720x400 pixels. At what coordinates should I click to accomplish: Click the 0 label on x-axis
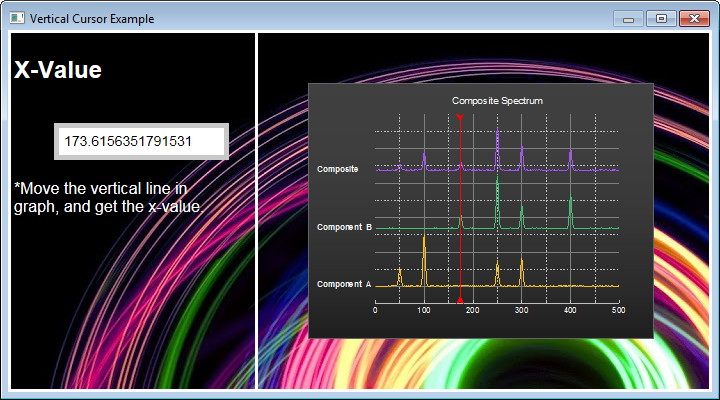pyautogui.click(x=375, y=310)
